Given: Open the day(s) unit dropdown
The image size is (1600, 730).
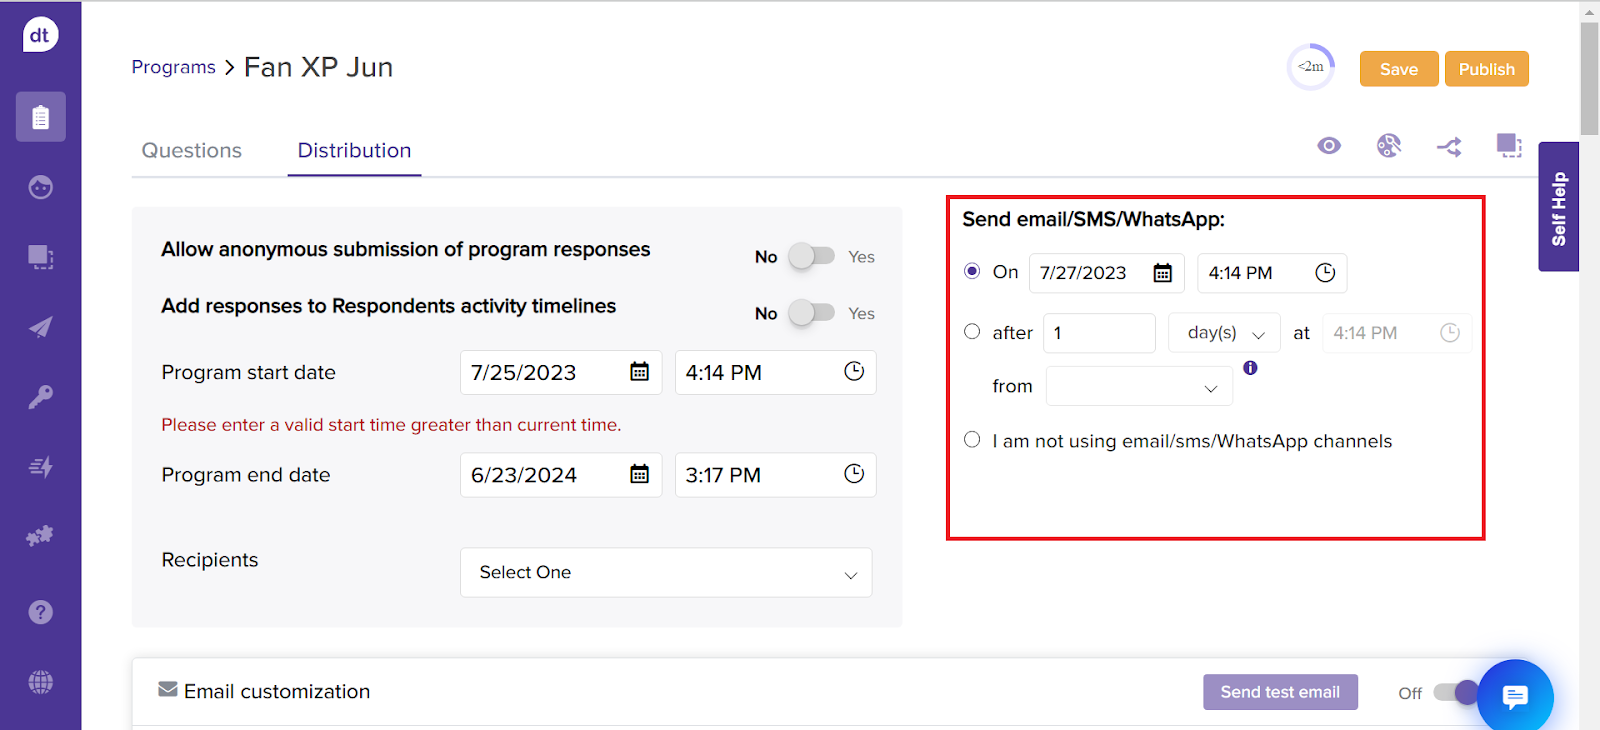Looking at the screenshot, I should point(1224,333).
